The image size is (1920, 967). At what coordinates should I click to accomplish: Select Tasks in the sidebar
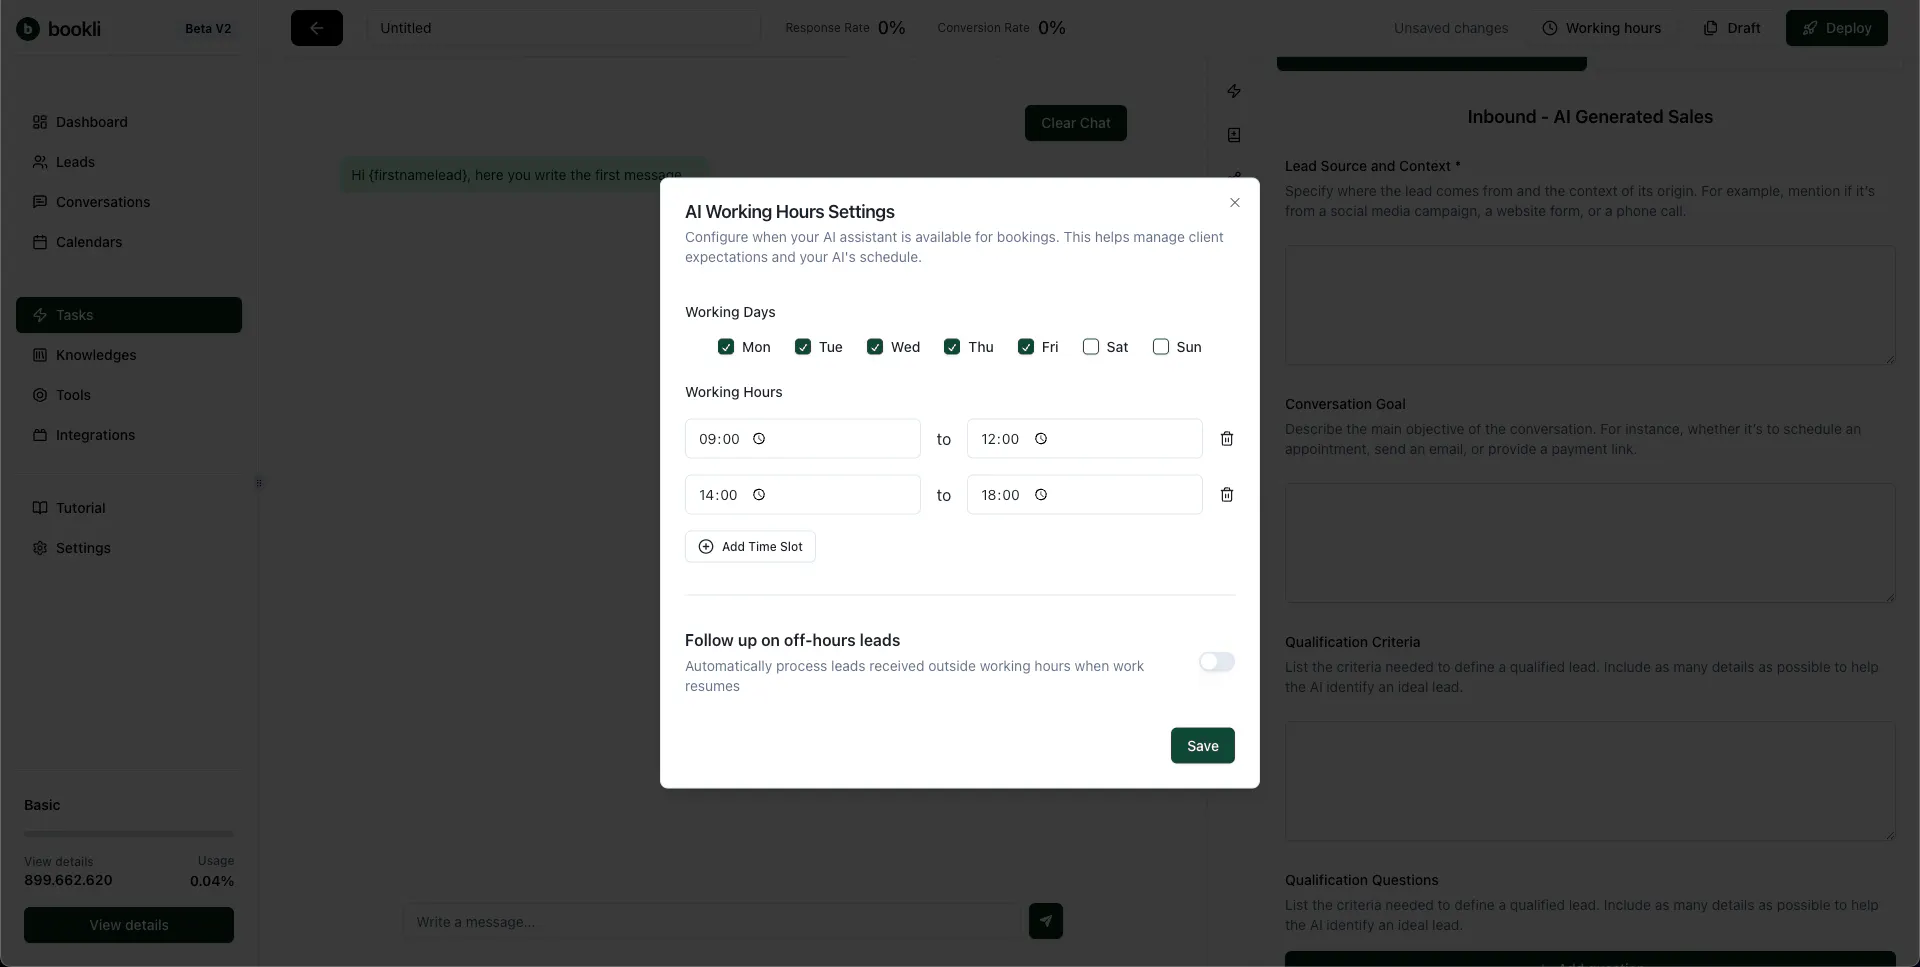point(128,315)
